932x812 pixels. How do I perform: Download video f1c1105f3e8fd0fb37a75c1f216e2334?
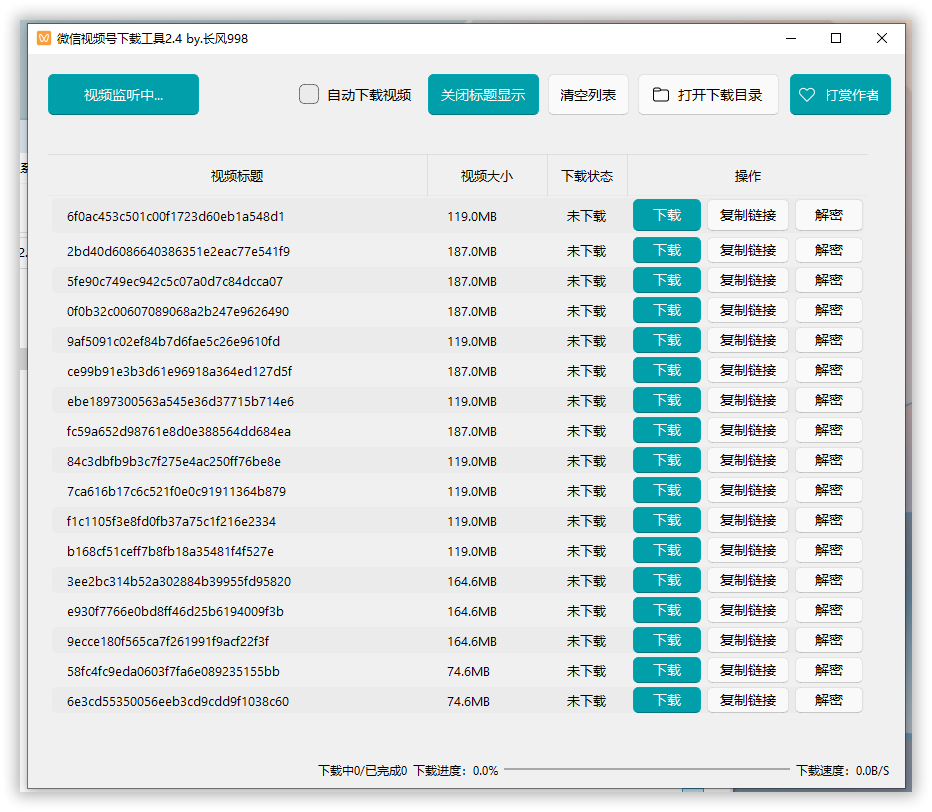coord(667,520)
